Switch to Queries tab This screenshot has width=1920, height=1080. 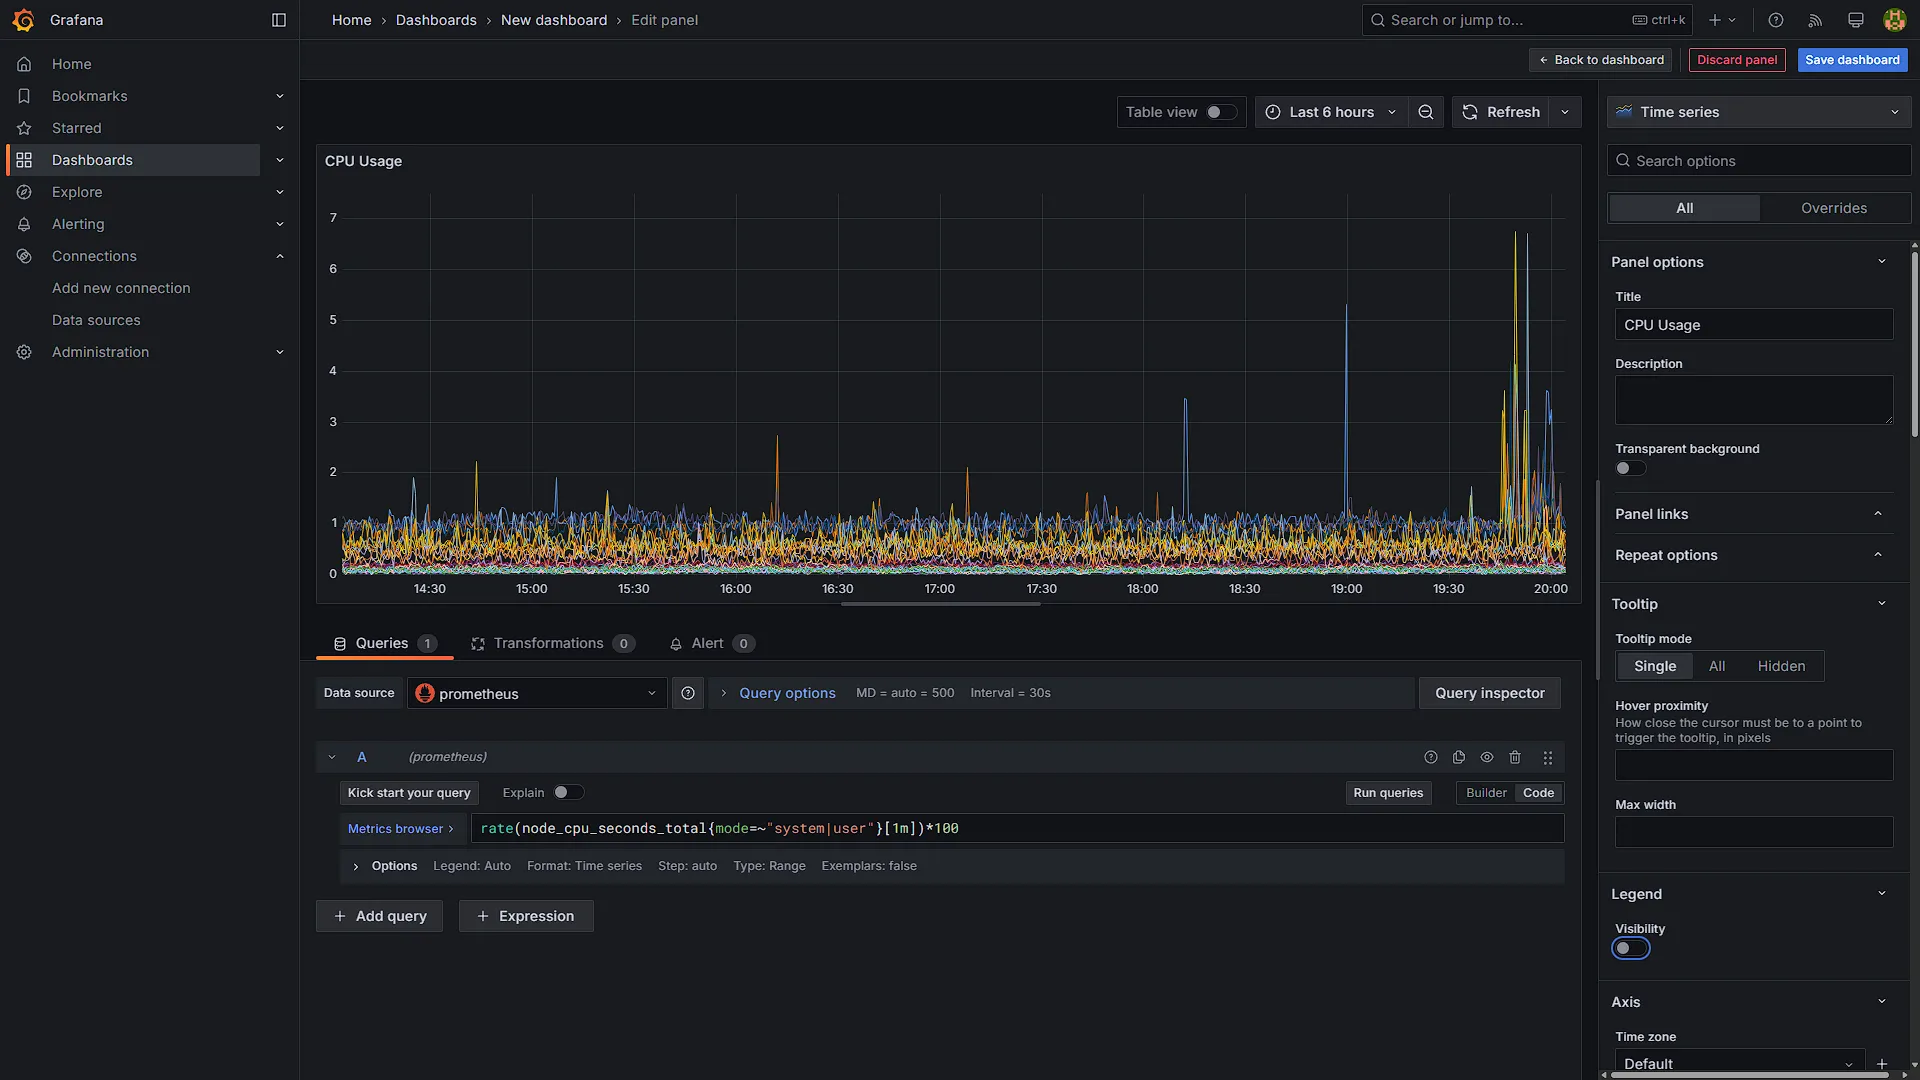tap(384, 643)
